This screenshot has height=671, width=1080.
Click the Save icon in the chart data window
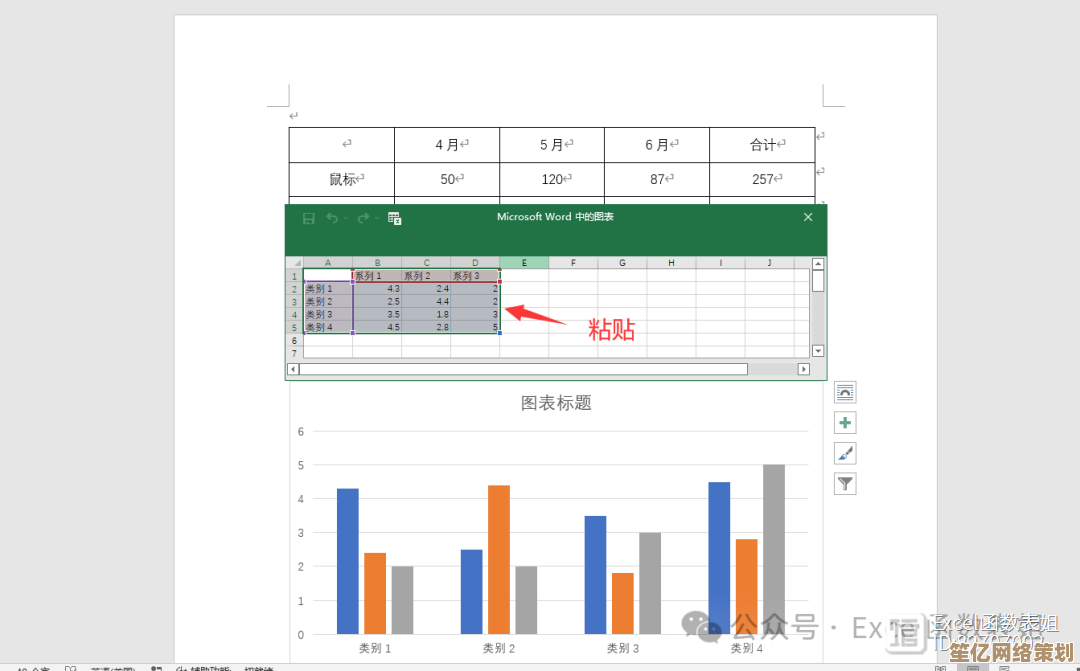[x=308, y=218]
